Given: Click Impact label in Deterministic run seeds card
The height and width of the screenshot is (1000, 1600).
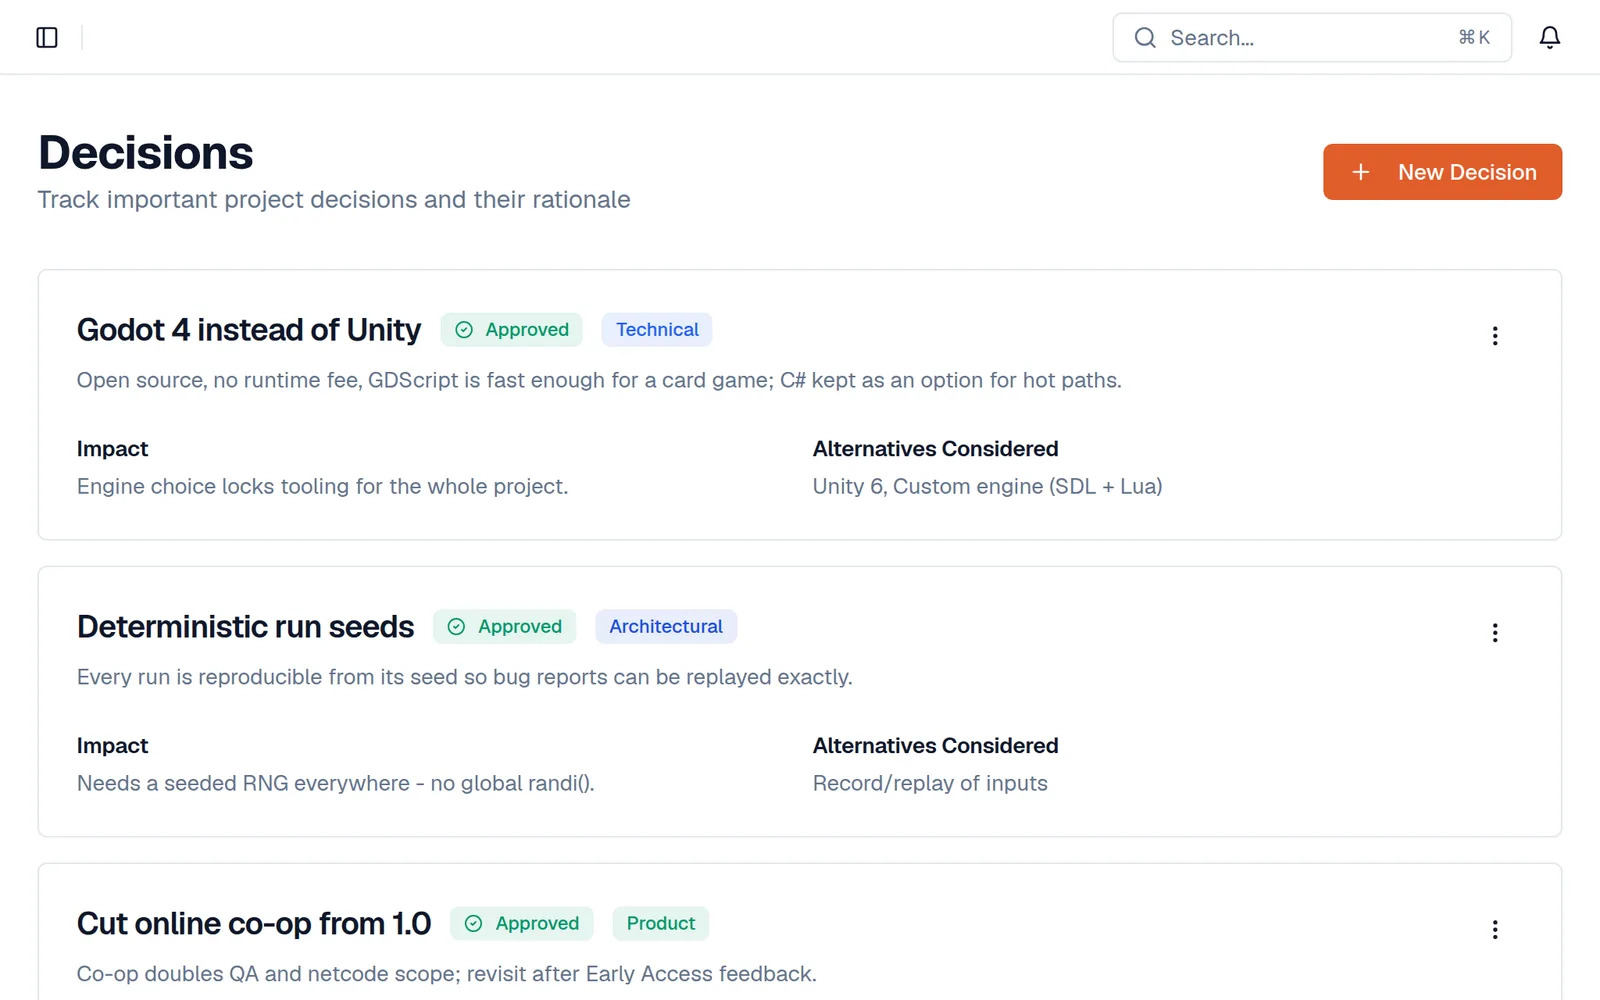Looking at the screenshot, I should click(112, 746).
